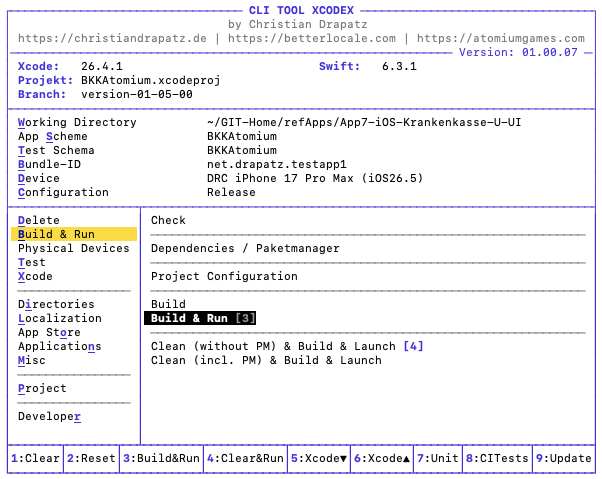This screenshot has width=602, height=479.
Task: Click 6:Xcode up function key
Action: pyautogui.click(x=382, y=459)
